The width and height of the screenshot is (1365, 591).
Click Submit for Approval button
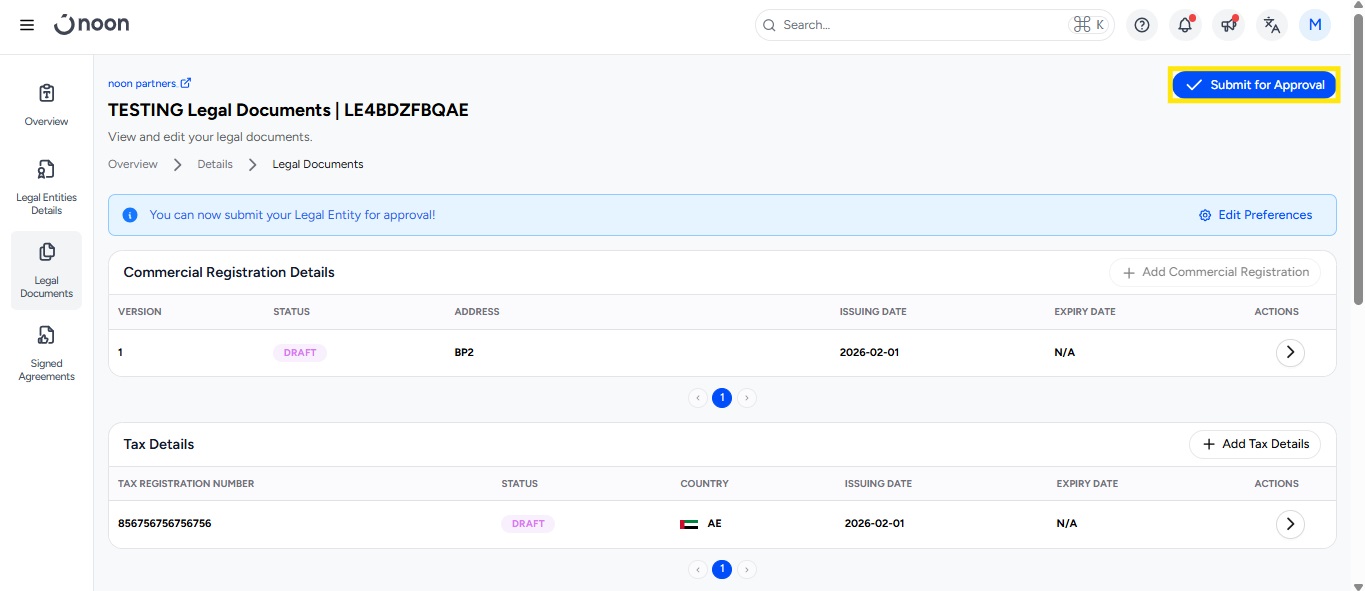click(1254, 85)
